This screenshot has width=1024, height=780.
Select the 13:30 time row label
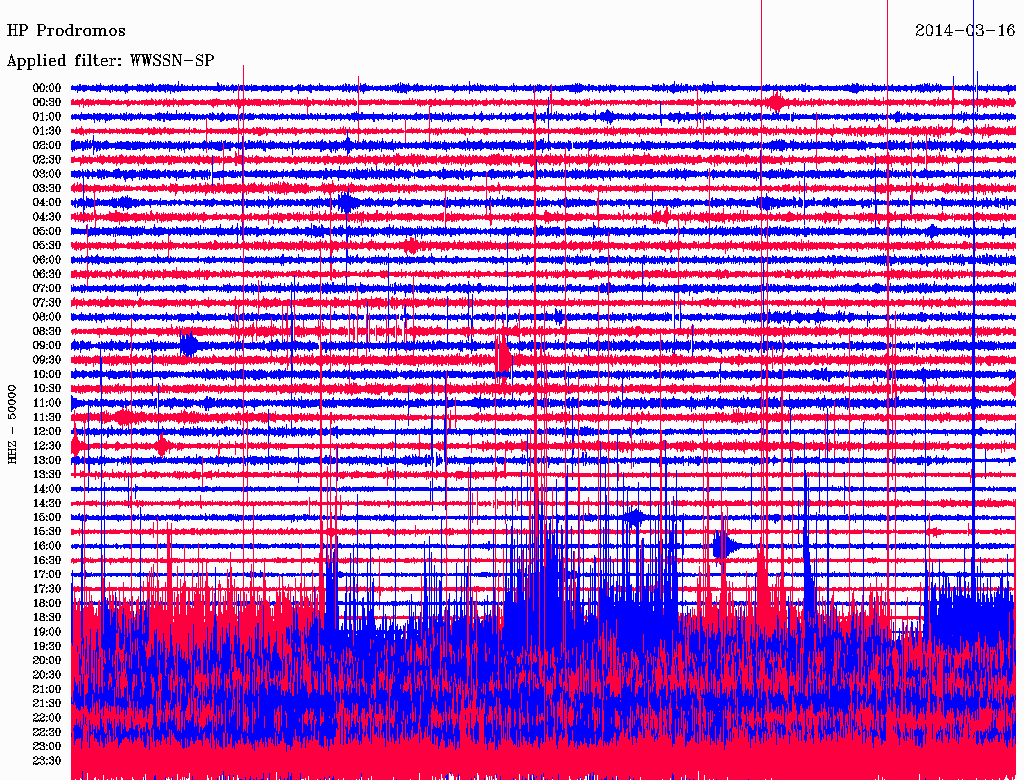click(x=47, y=474)
